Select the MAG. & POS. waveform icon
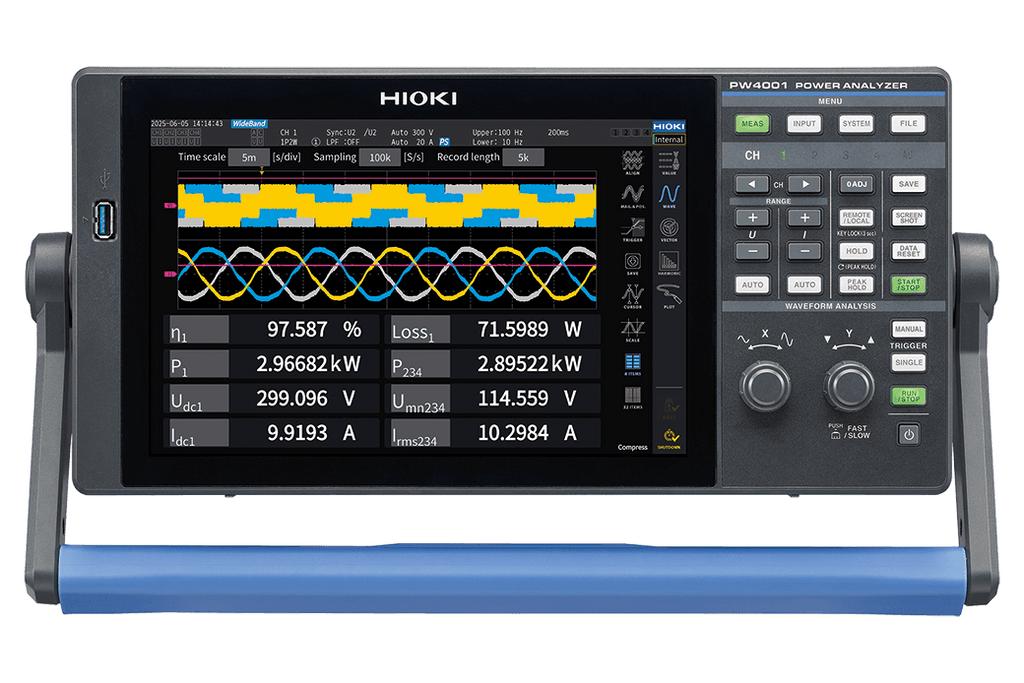 pos(632,195)
